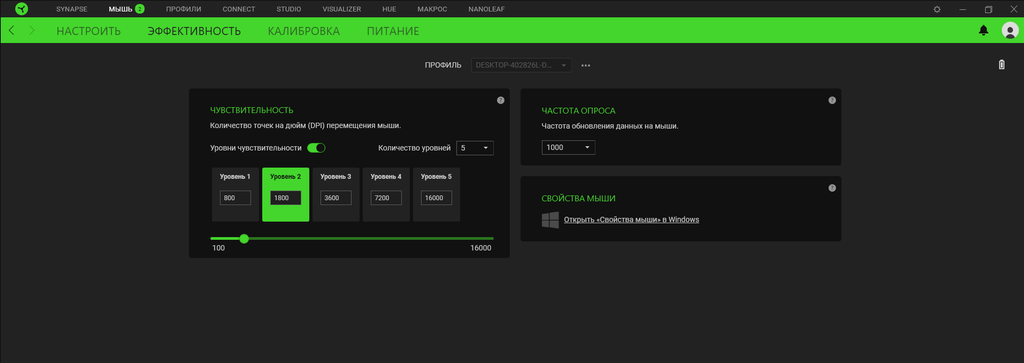Click the ЧУВСТВИТЕЛЬНОСТЬ heading
1024x363 pixels.
click(x=251, y=110)
